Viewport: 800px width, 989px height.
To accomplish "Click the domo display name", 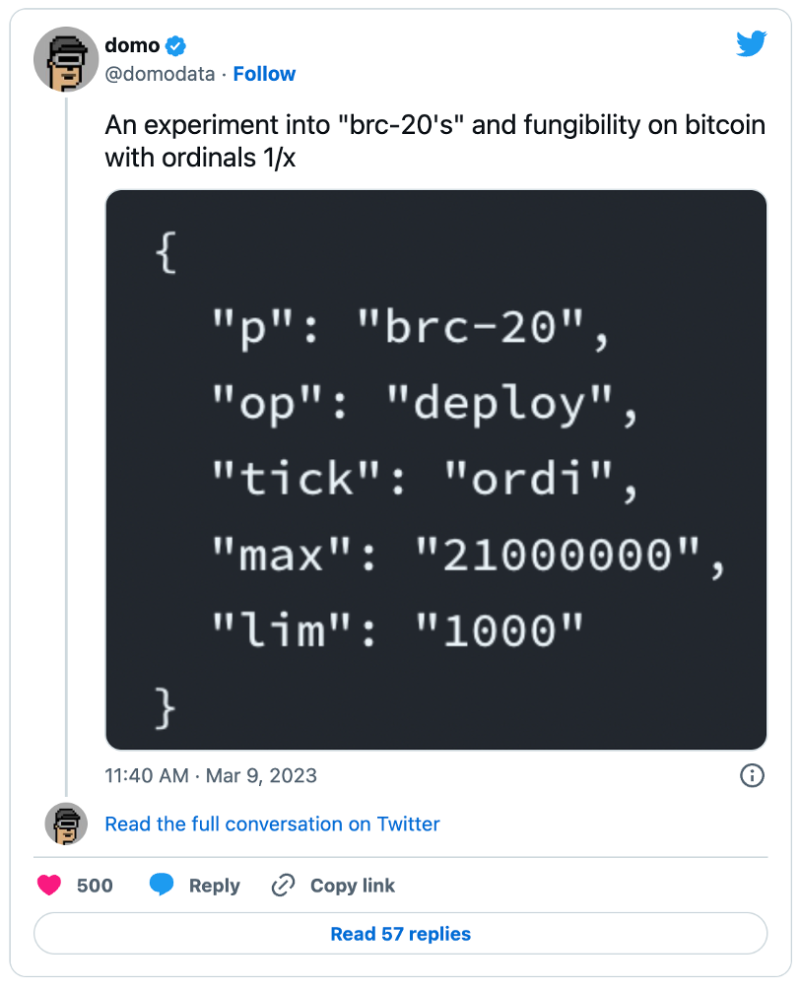I will (132, 45).
